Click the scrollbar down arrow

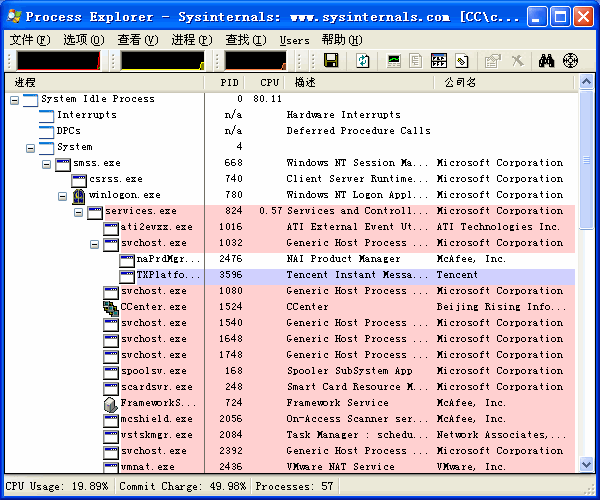[586, 464]
